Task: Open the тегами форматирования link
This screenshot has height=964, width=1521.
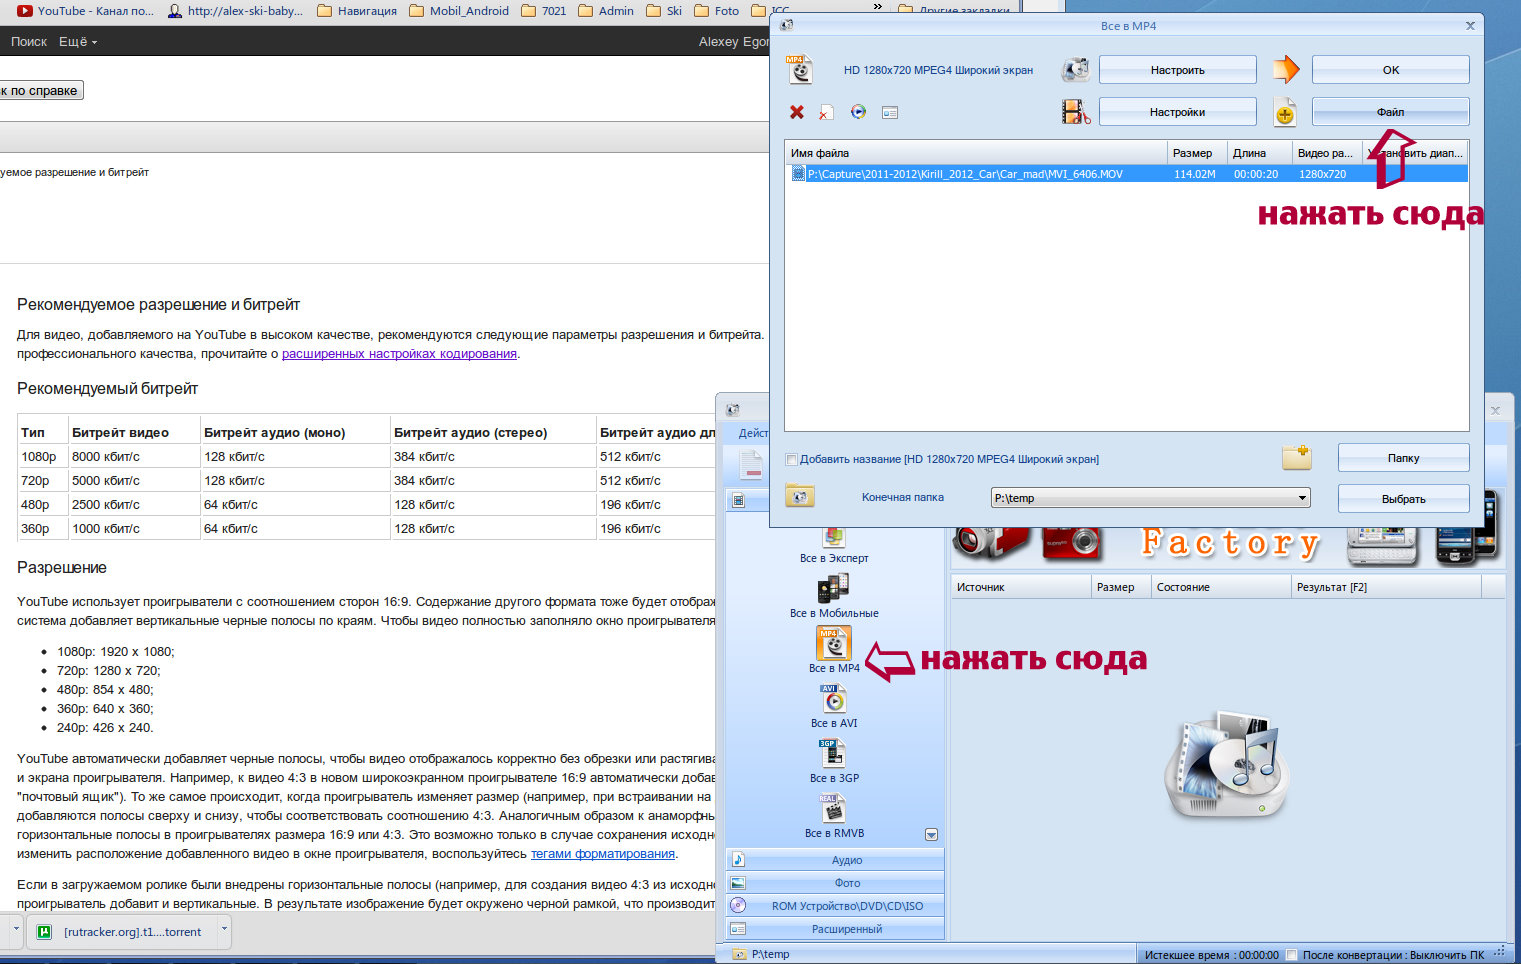Action: 603,853
